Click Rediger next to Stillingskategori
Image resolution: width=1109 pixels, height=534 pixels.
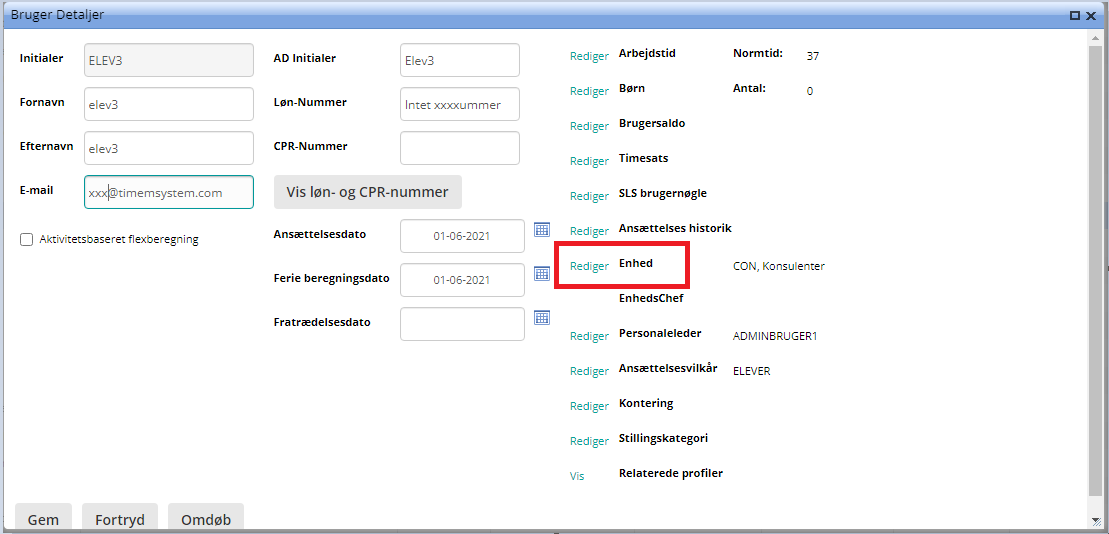pos(589,441)
